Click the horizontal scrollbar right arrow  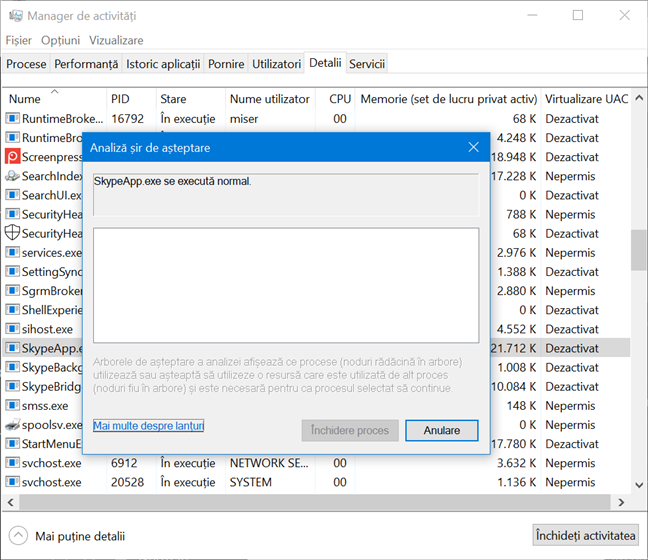pyautogui.click(x=621, y=502)
